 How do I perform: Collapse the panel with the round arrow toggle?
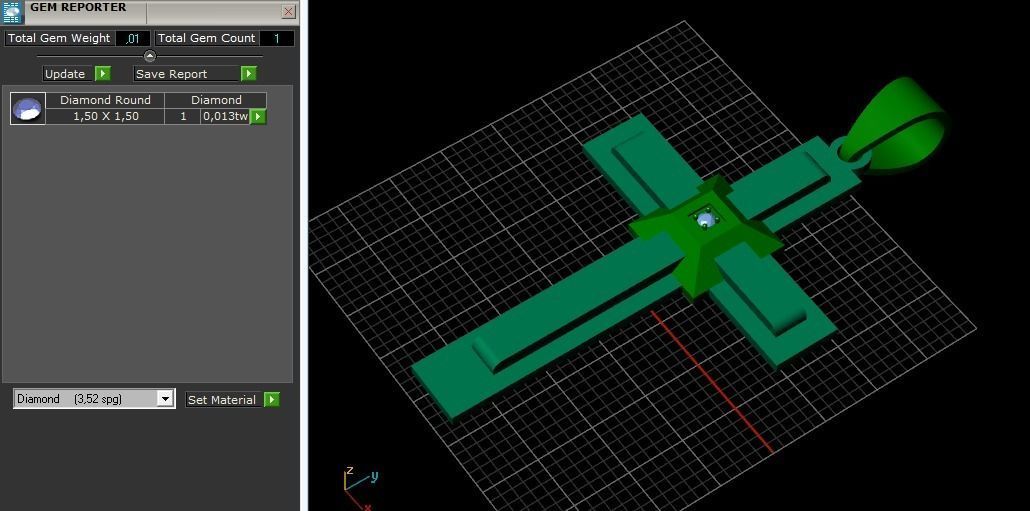click(x=150, y=56)
